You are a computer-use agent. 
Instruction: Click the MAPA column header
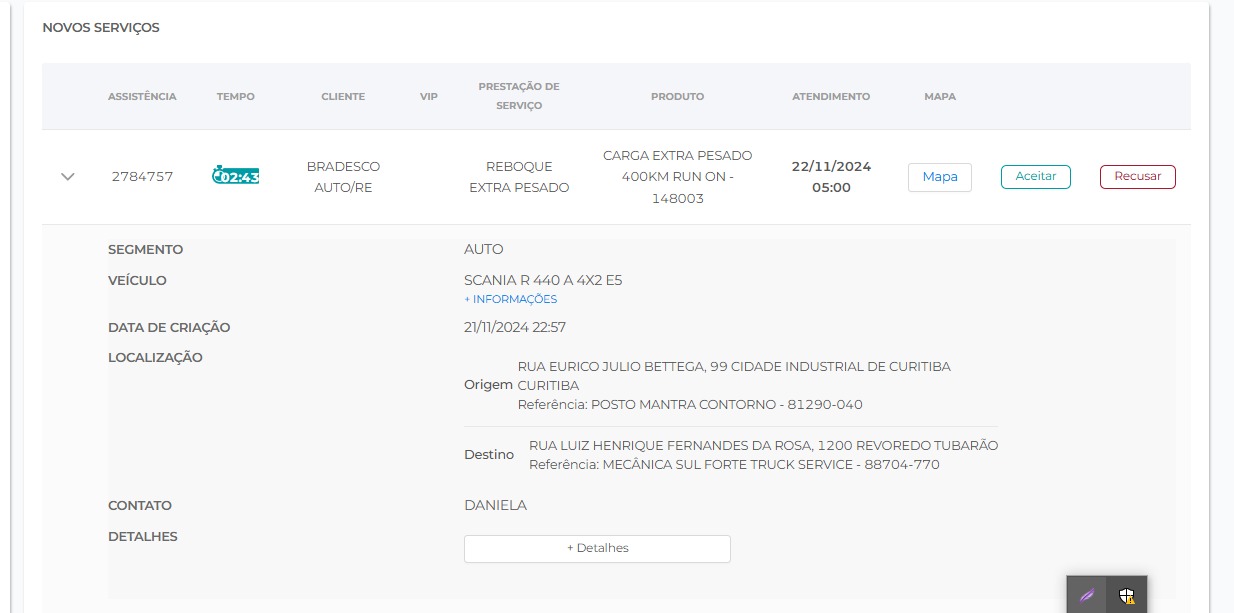tap(940, 97)
